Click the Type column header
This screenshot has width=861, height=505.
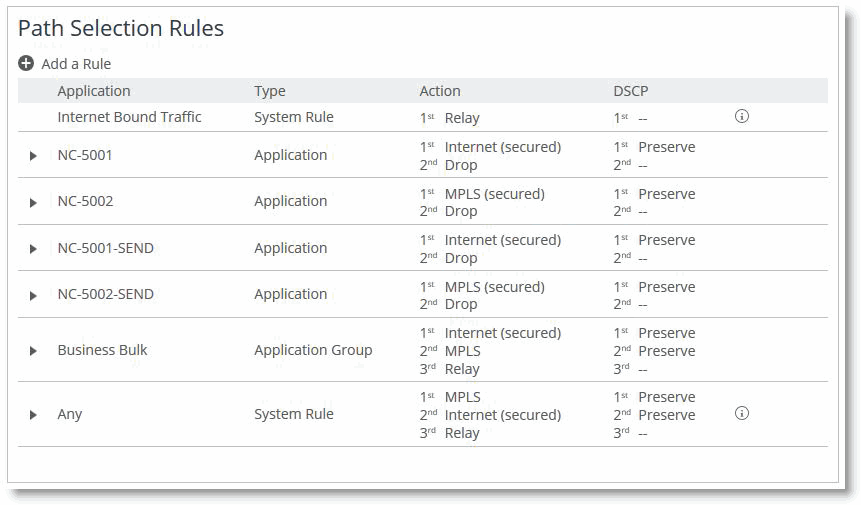270,91
